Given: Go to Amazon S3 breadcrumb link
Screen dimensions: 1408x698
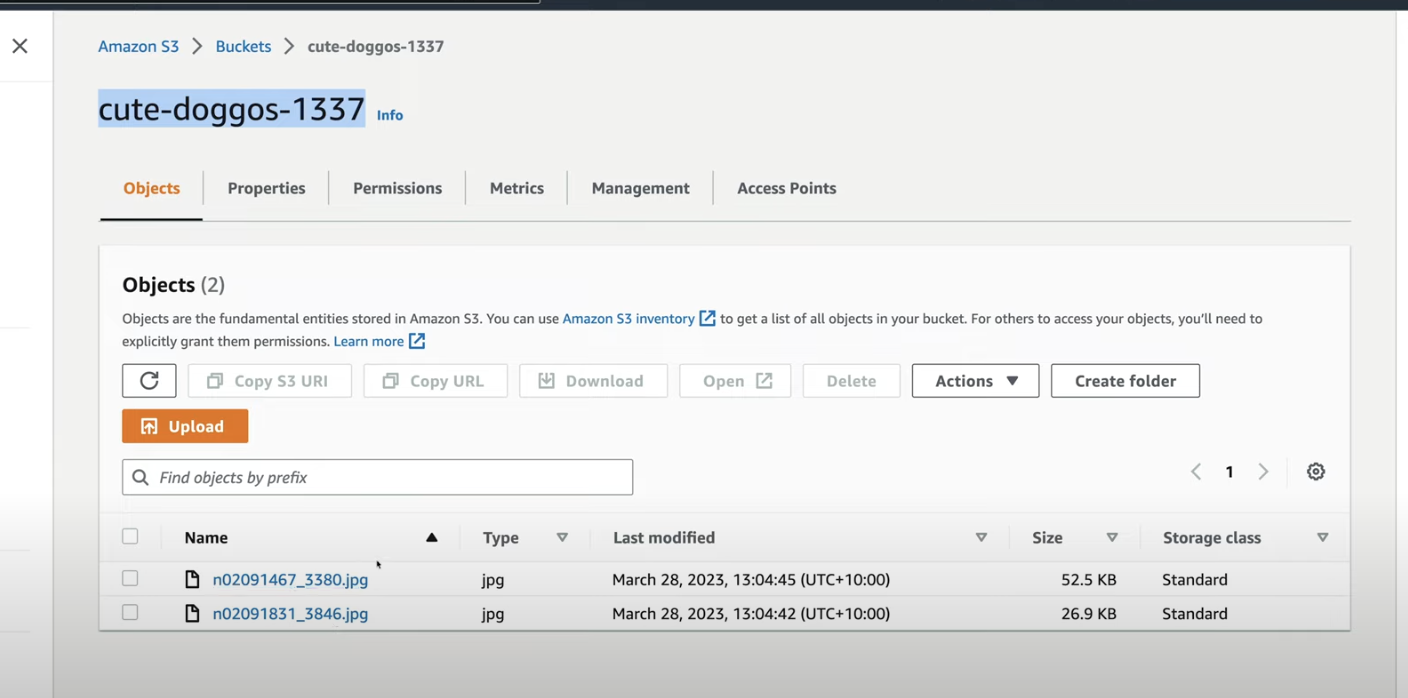Looking at the screenshot, I should [x=138, y=46].
